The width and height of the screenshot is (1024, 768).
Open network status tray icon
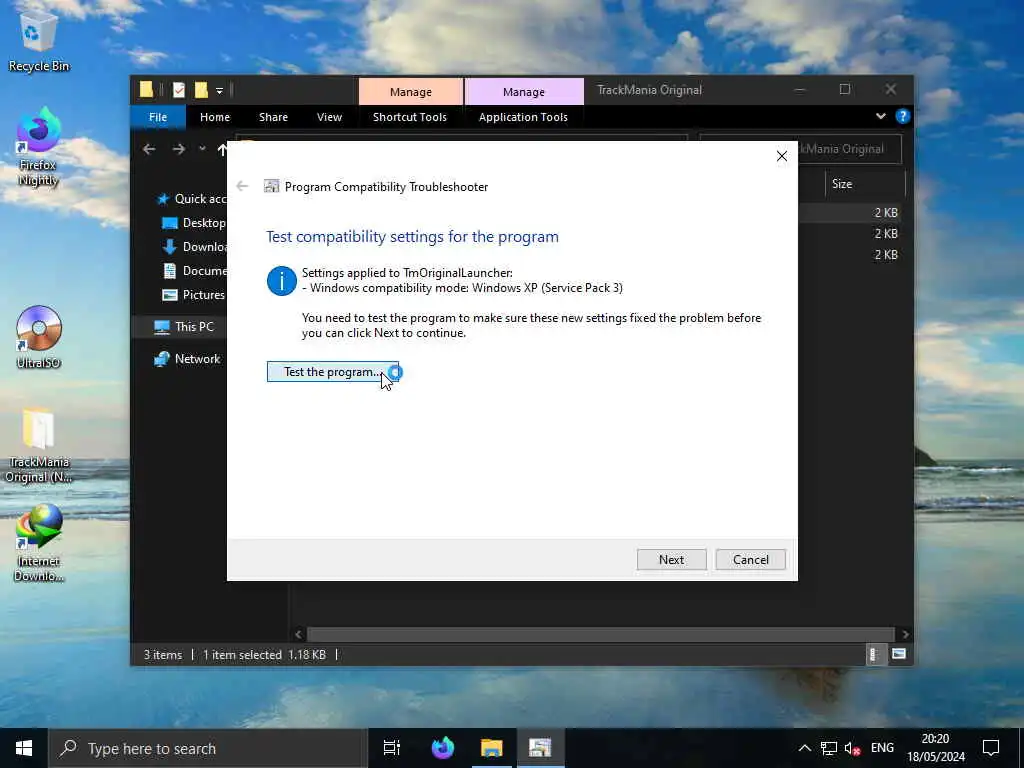click(829, 748)
